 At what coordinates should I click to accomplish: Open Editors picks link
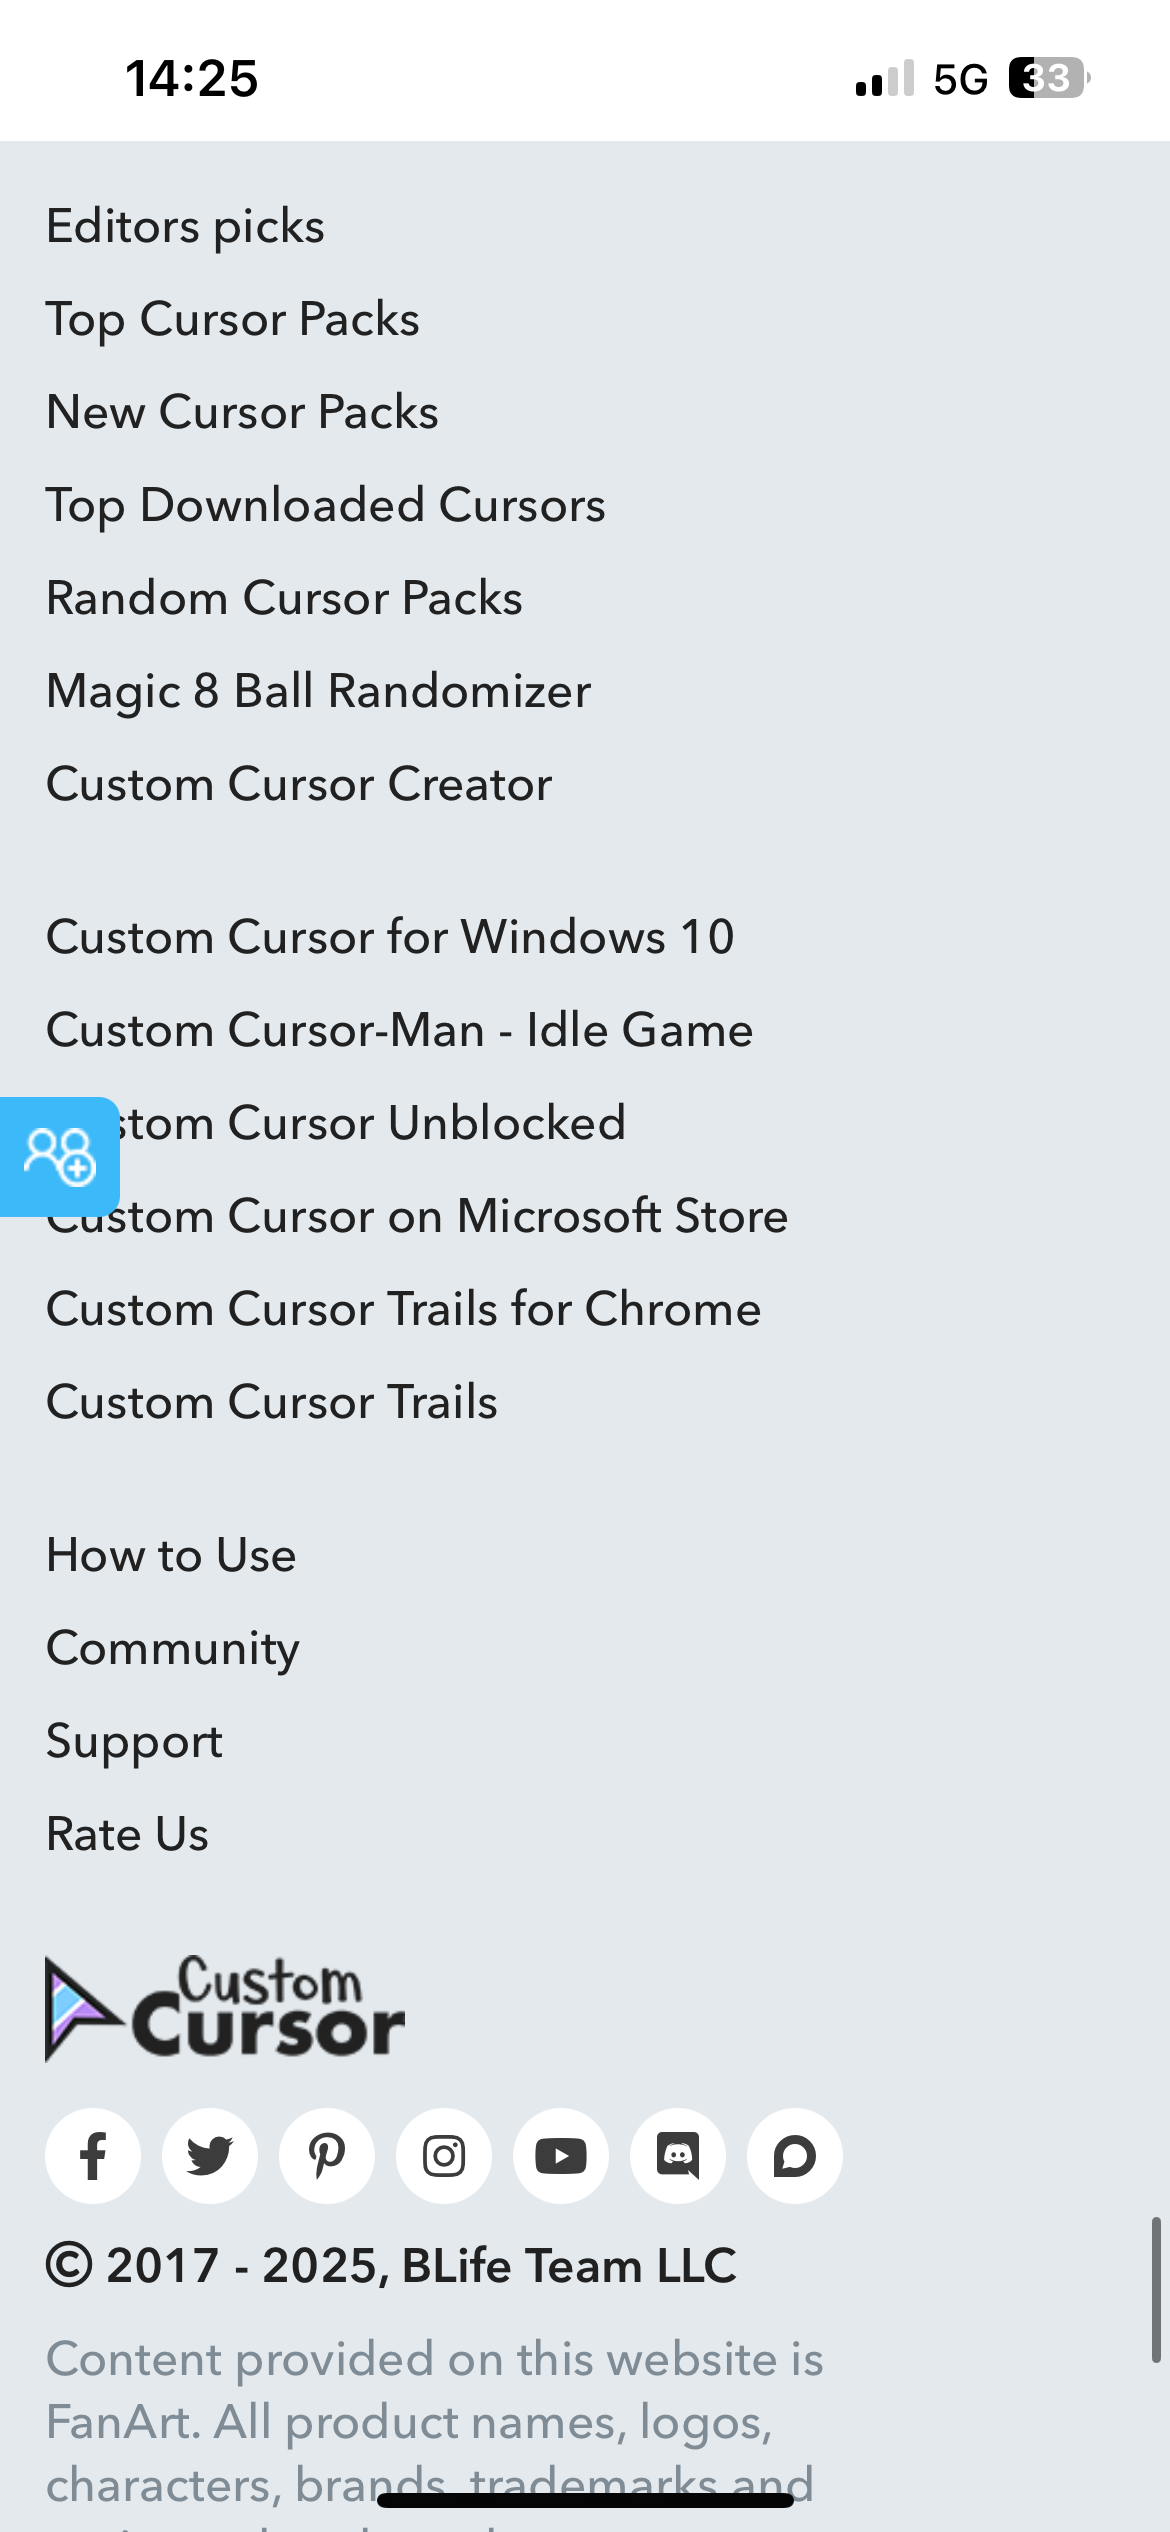pos(186,226)
